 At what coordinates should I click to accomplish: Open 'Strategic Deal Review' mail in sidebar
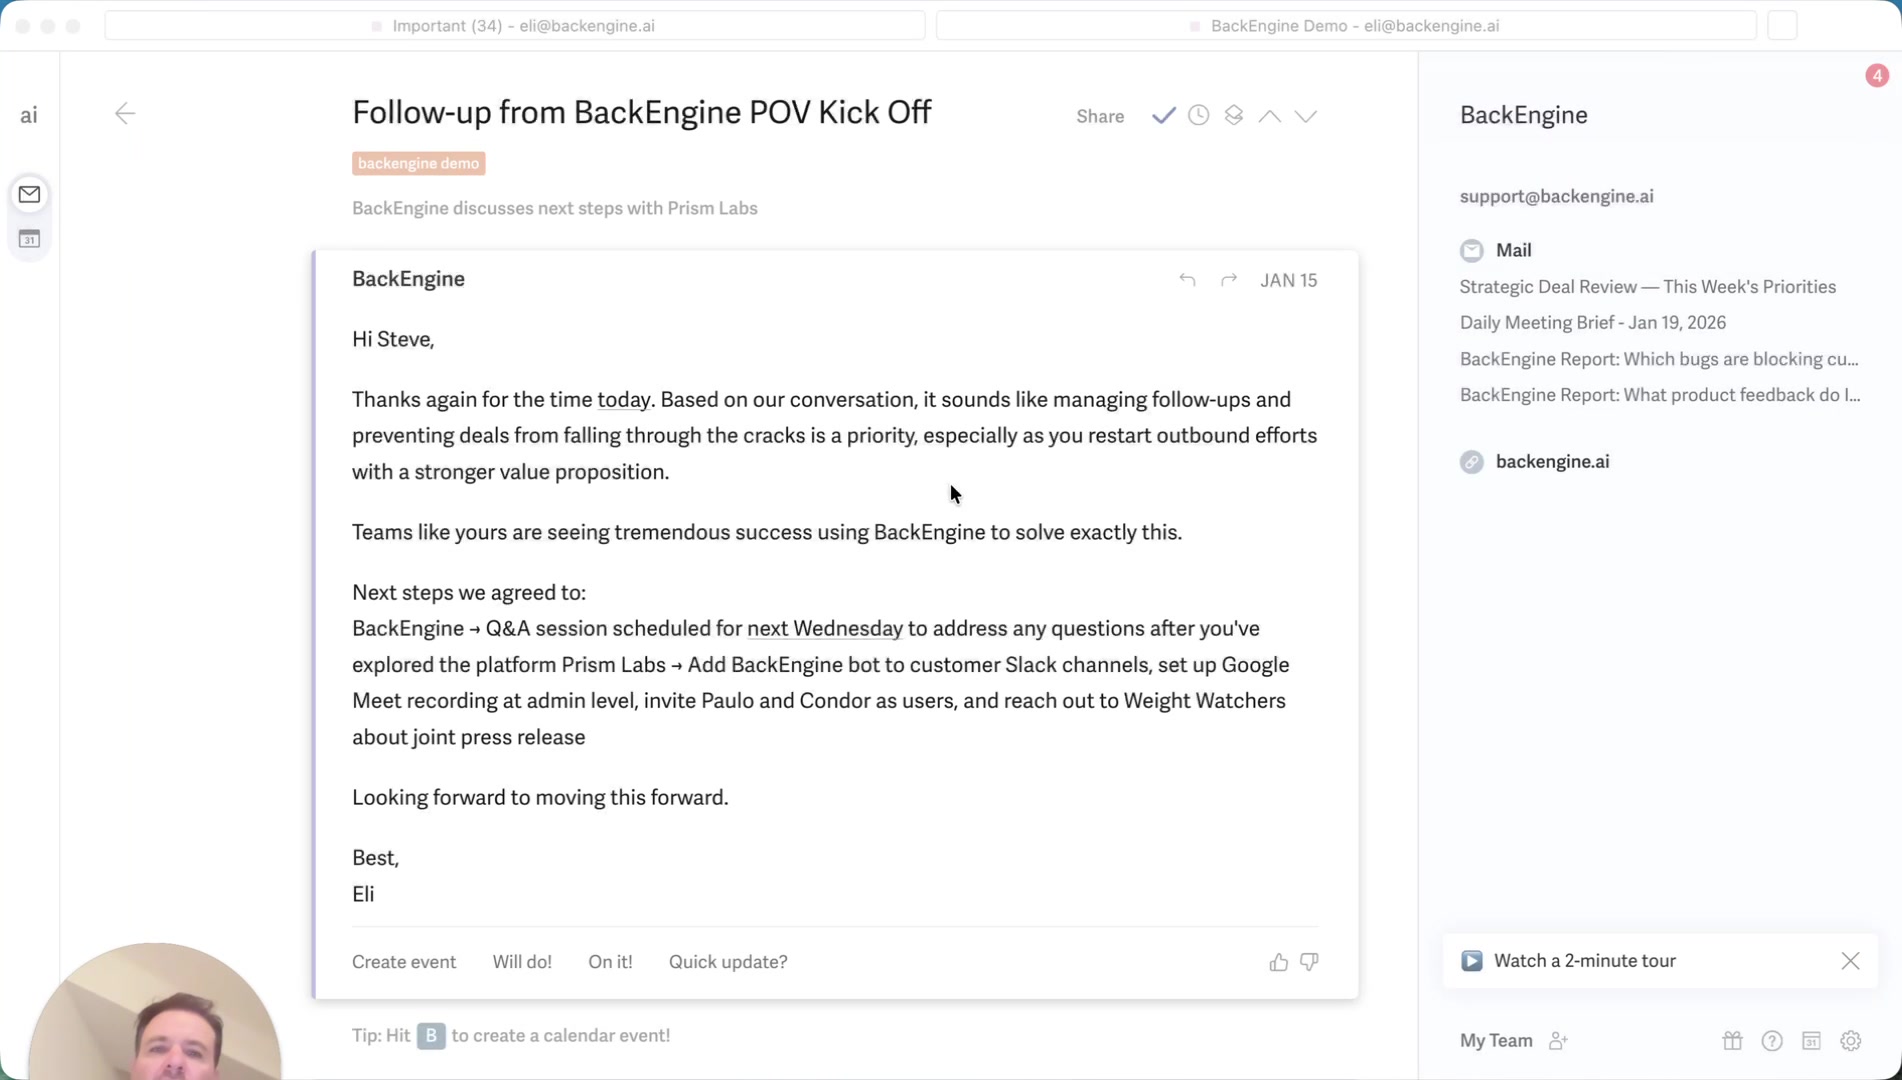(x=1647, y=287)
